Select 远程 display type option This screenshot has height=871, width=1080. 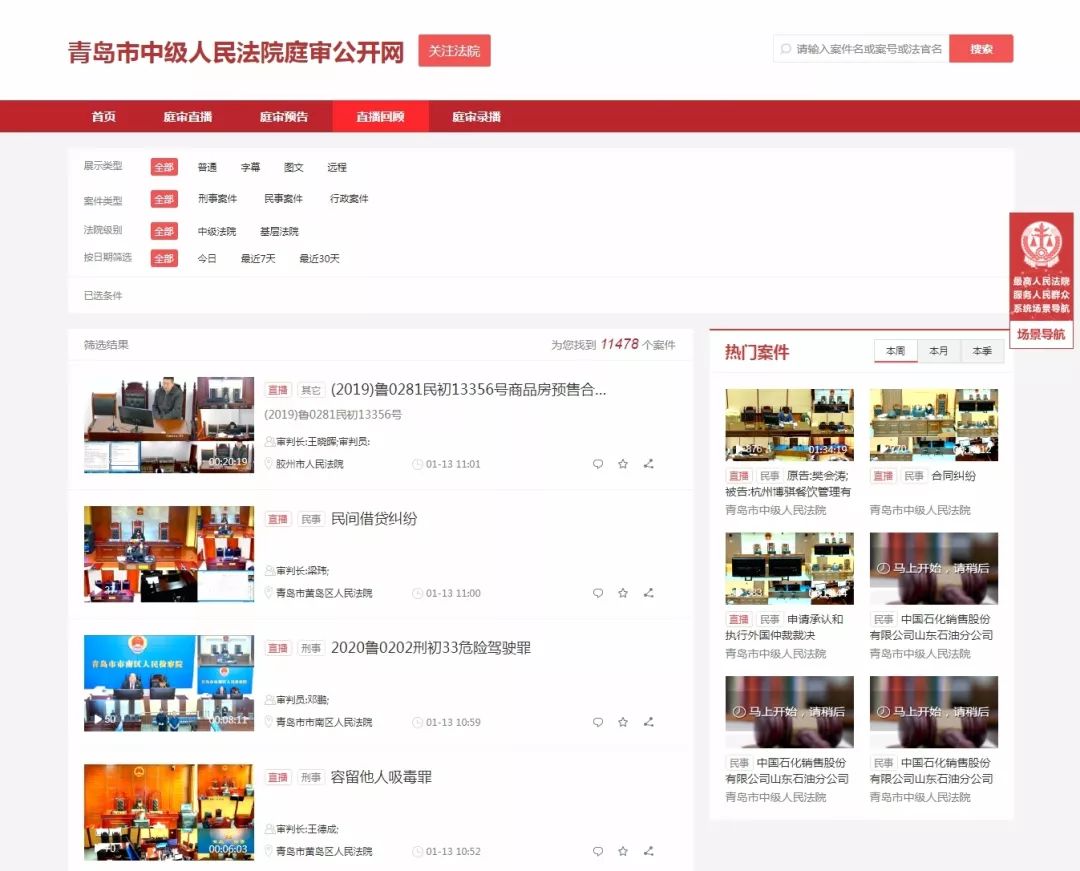click(337, 168)
